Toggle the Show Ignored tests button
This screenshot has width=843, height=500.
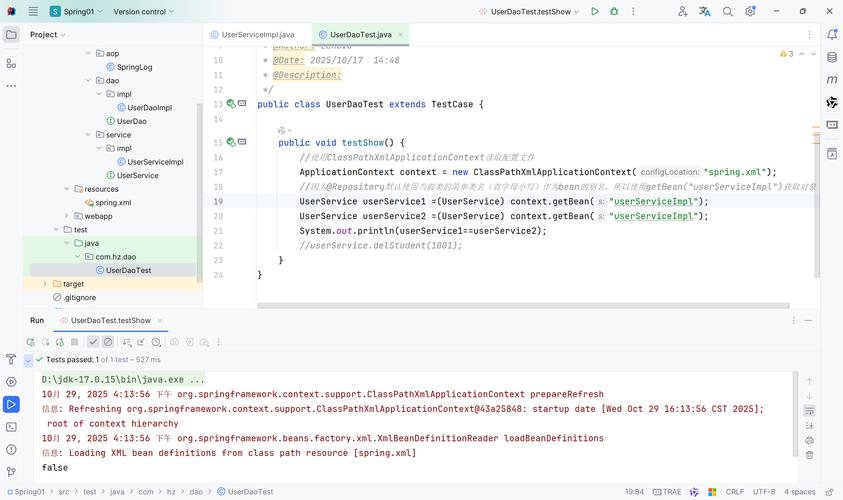pyautogui.click(x=108, y=342)
